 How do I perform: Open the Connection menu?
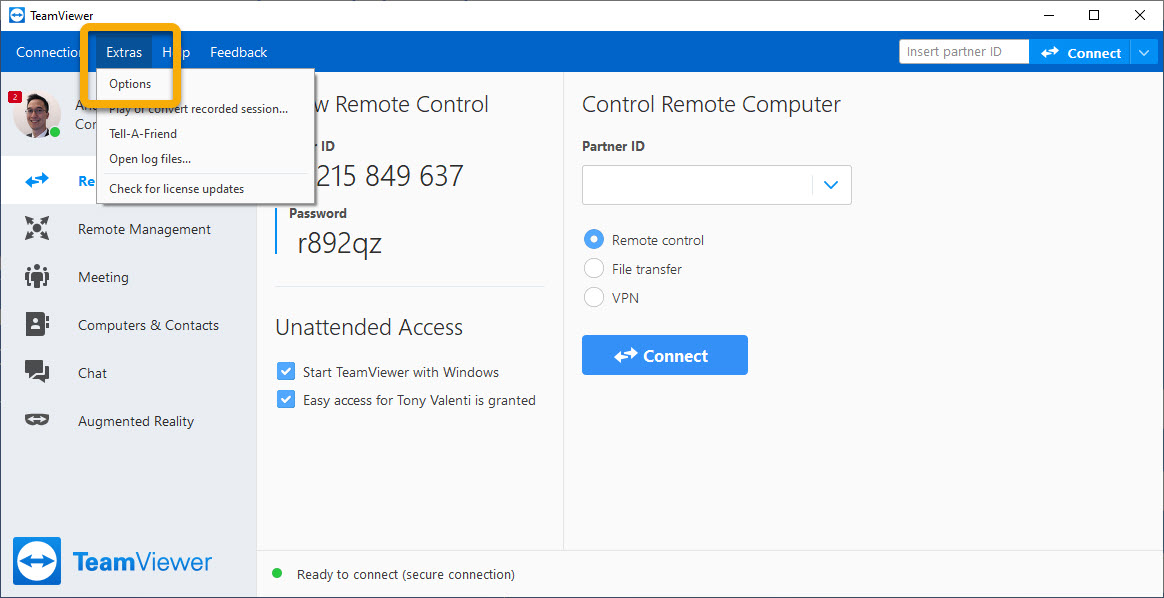(49, 53)
